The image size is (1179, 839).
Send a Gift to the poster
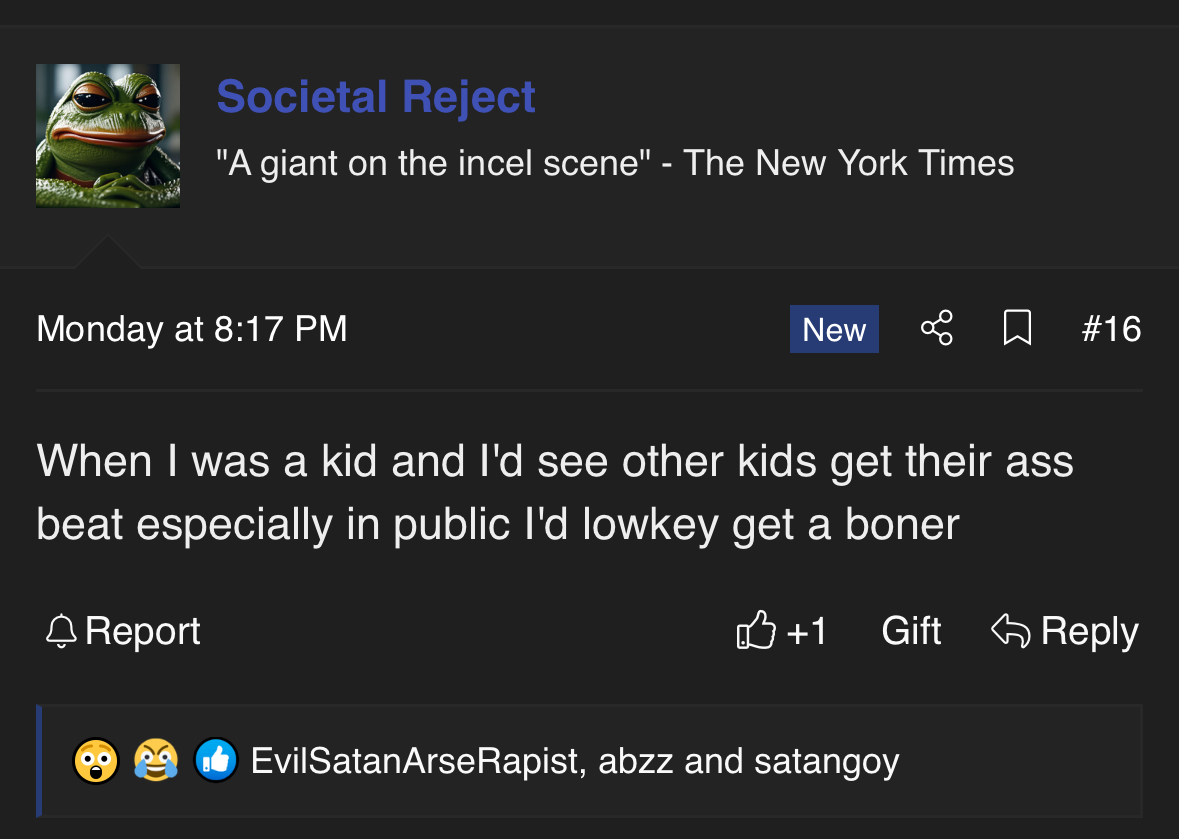[911, 631]
